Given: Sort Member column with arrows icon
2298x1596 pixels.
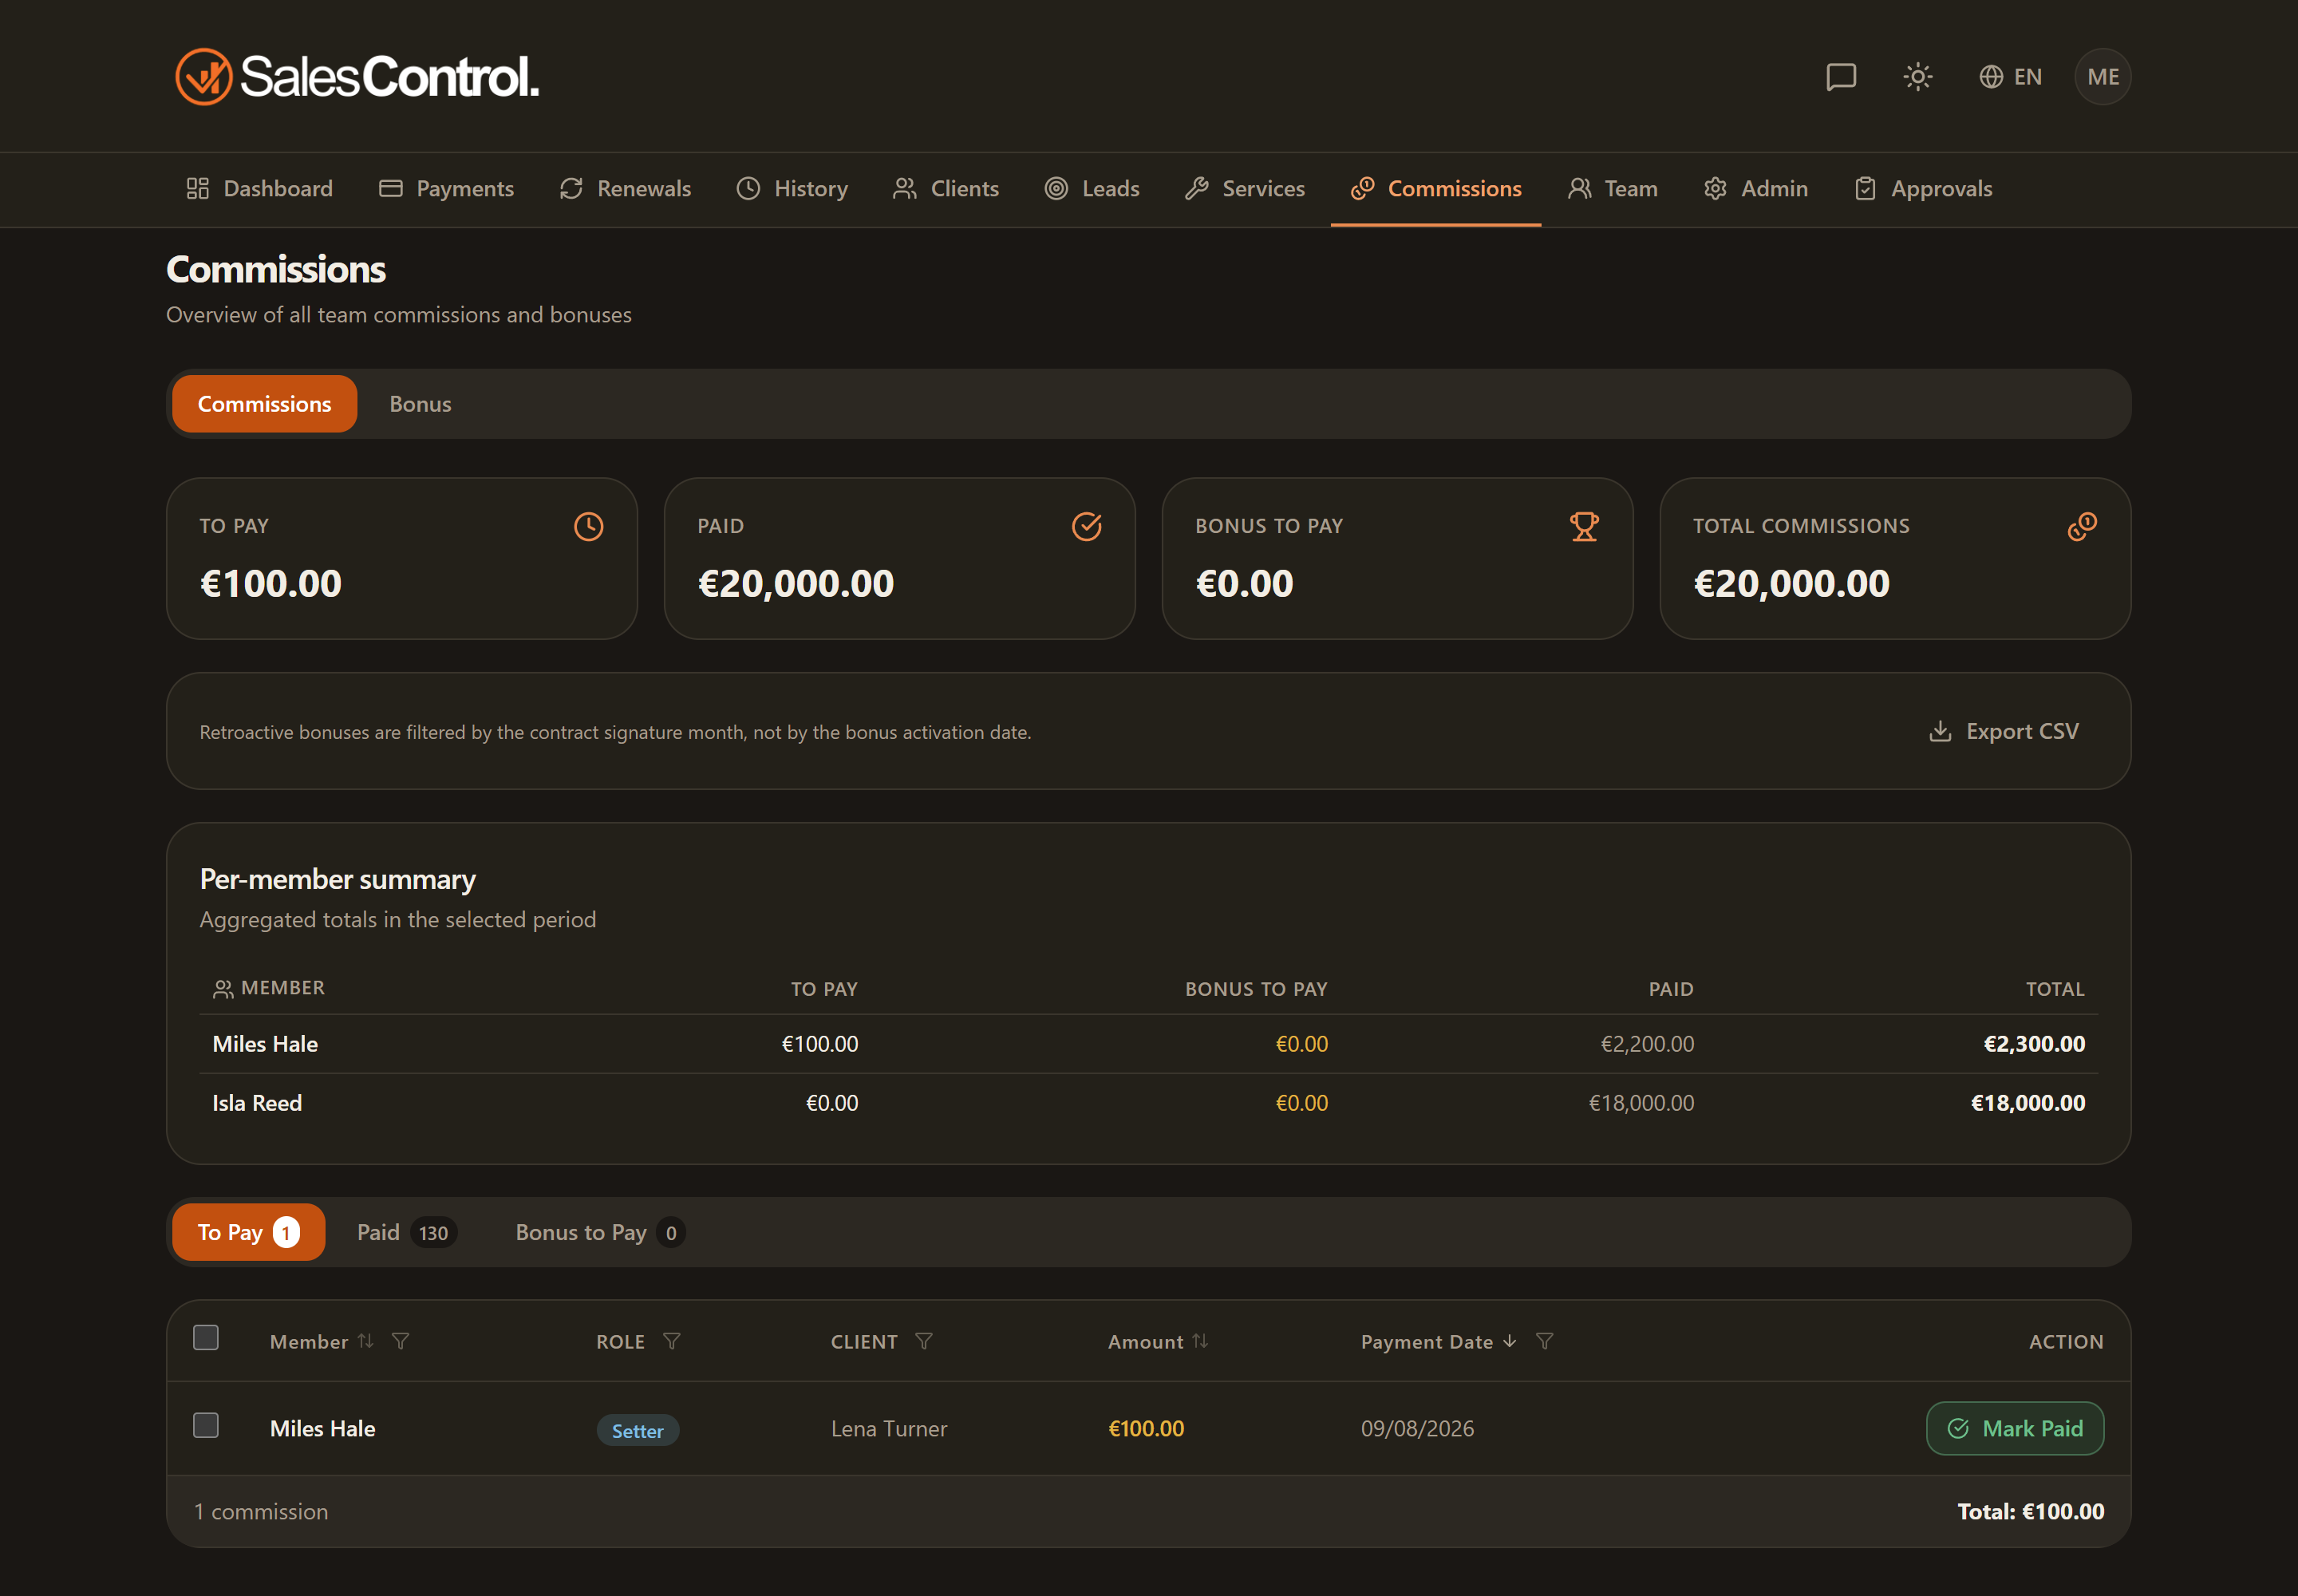Looking at the screenshot, I should point(366,1341).
